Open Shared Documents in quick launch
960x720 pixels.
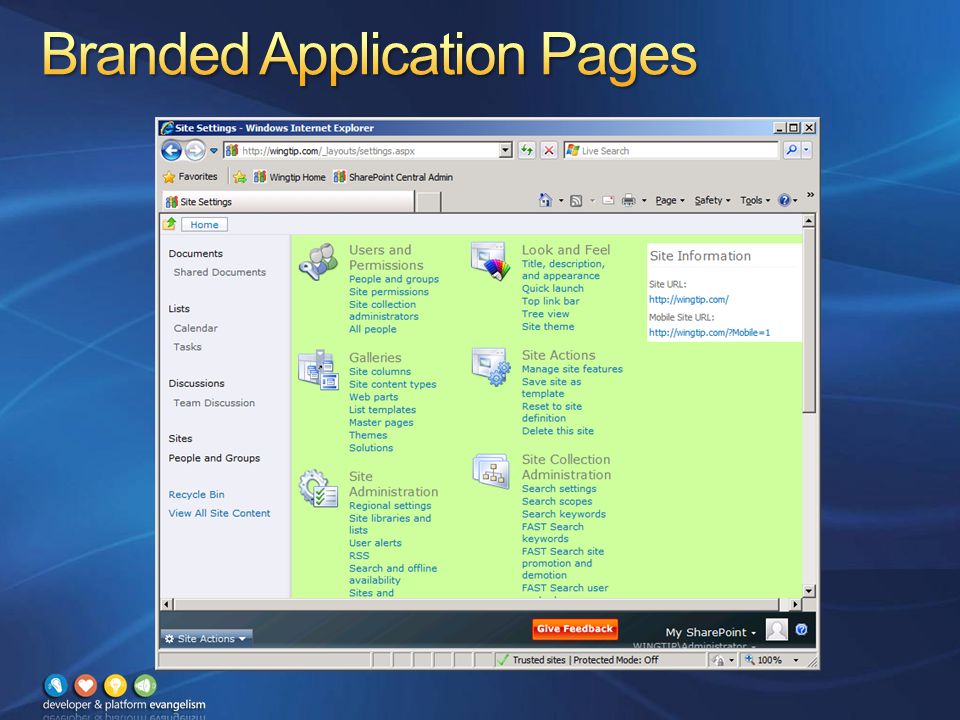[x=219, y=272]
